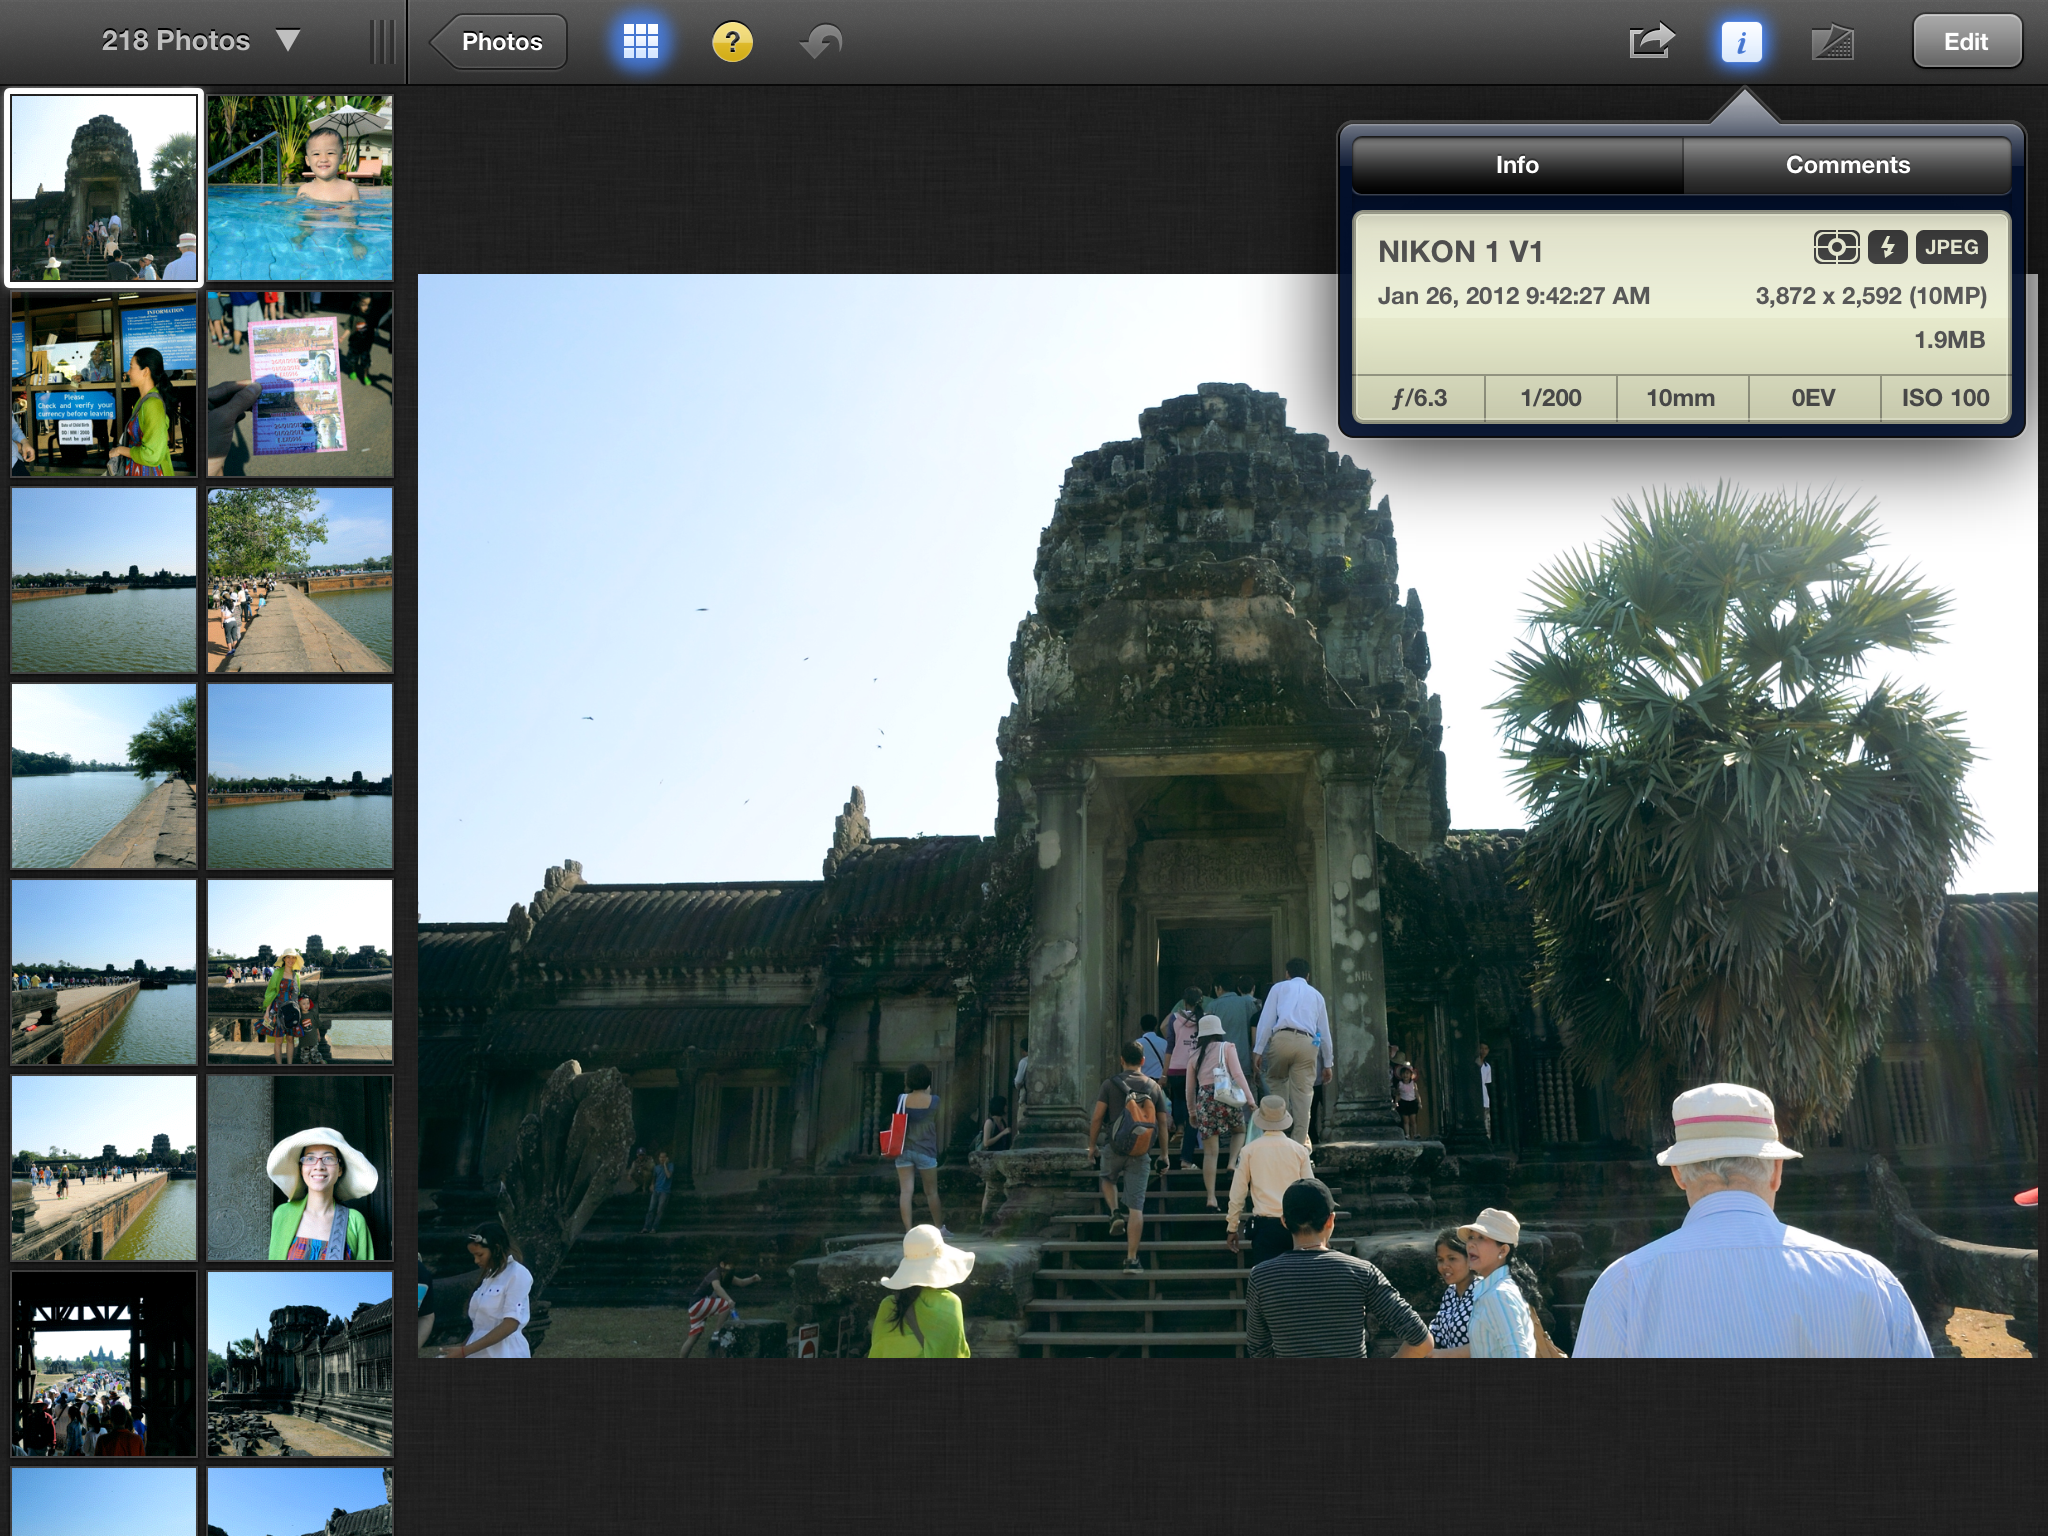2048x1536 pixels.
Task: Expand the 218 Photos dropdown arrow
Action: 288,41
